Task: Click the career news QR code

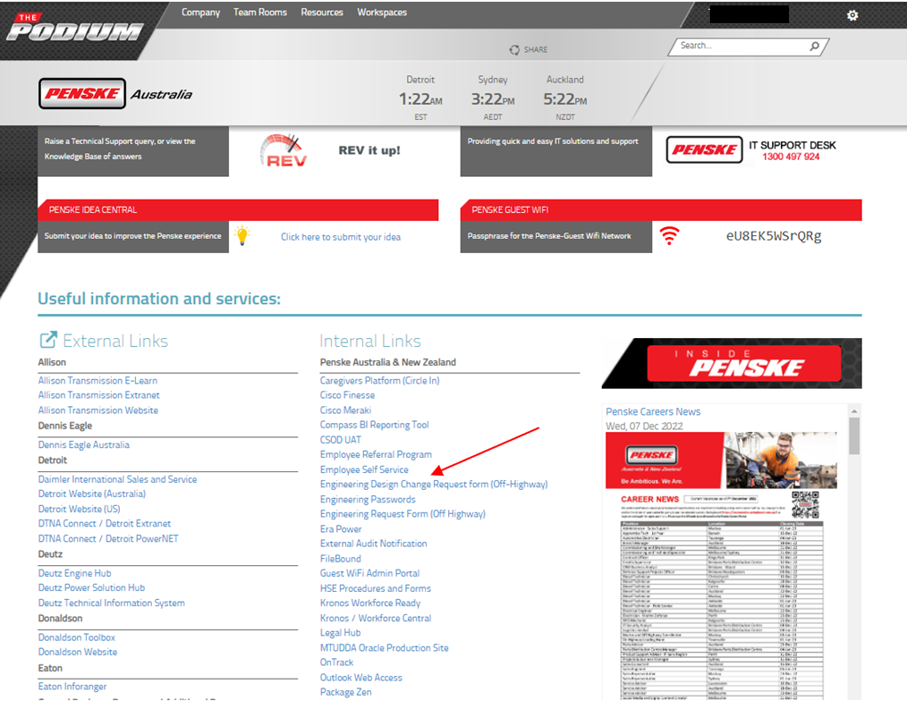Action: click(805, 504)
